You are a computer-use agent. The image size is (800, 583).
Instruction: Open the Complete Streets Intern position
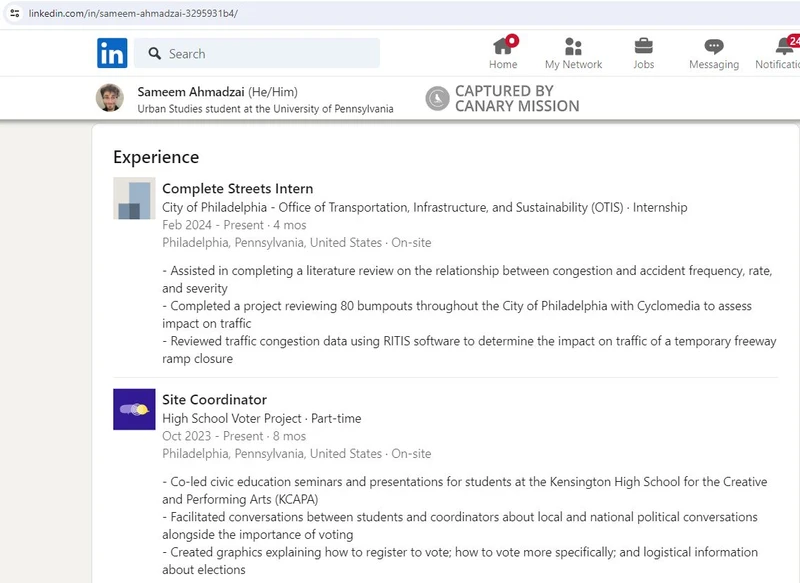pyautogui.click(x=237, y=188)
